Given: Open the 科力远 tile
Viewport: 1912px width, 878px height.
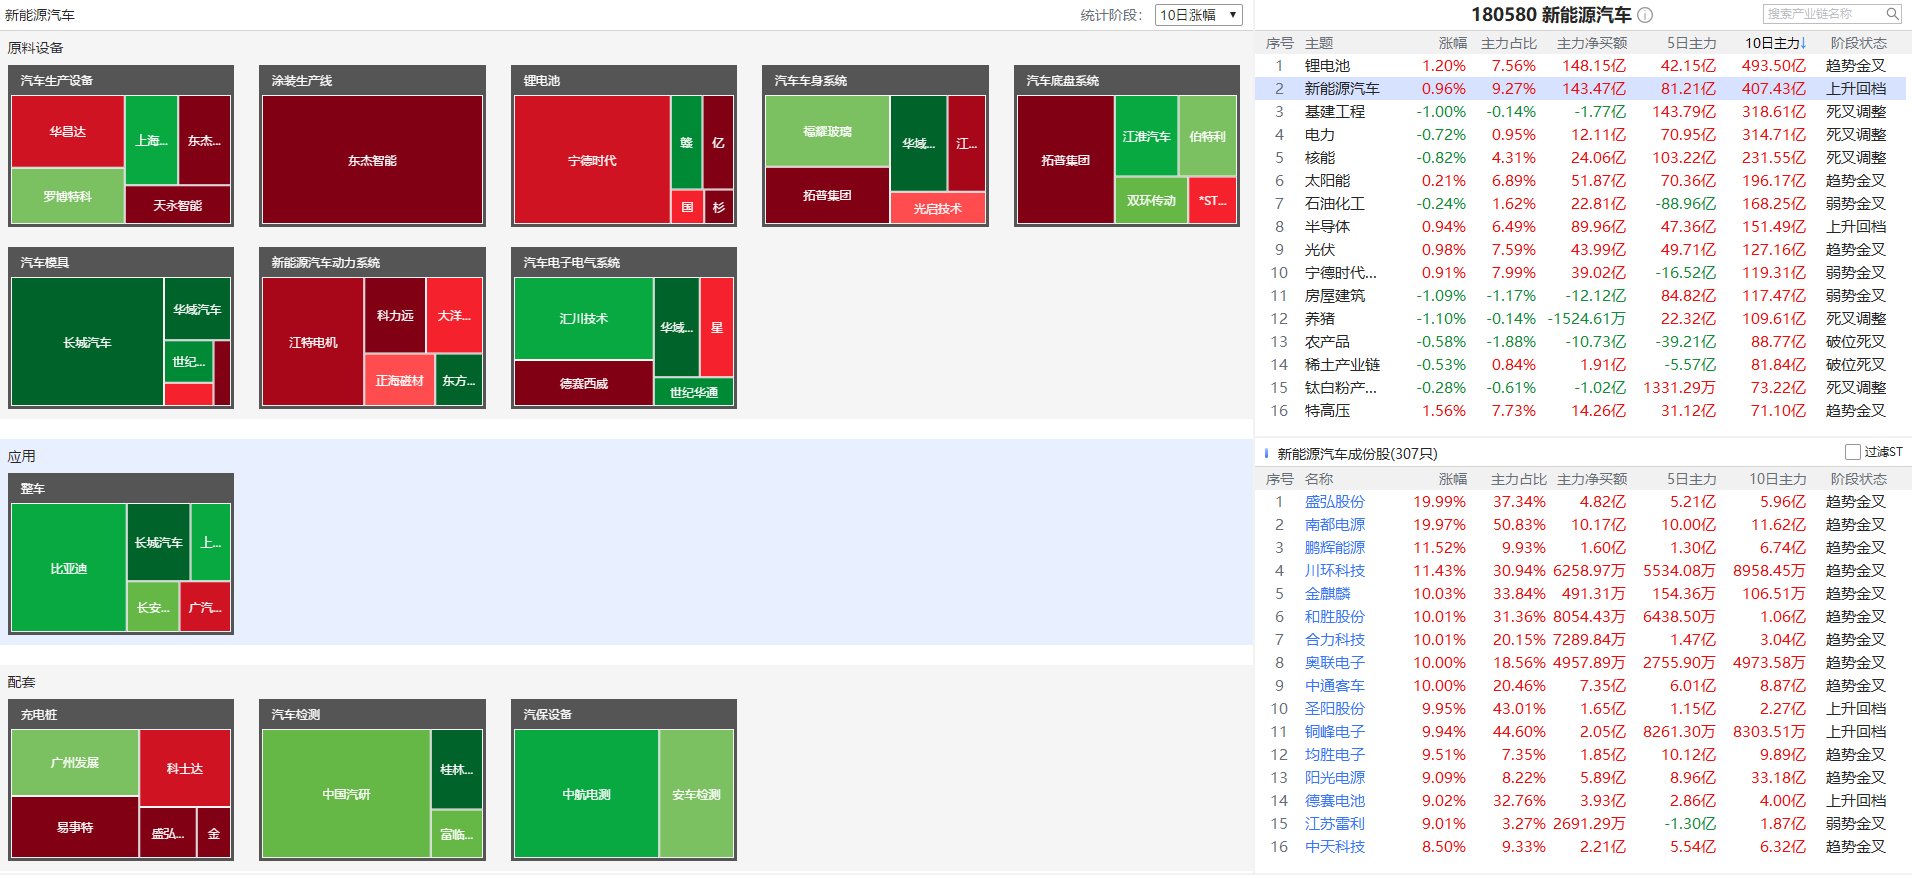Looking at the screenshot, I should 395,315.
